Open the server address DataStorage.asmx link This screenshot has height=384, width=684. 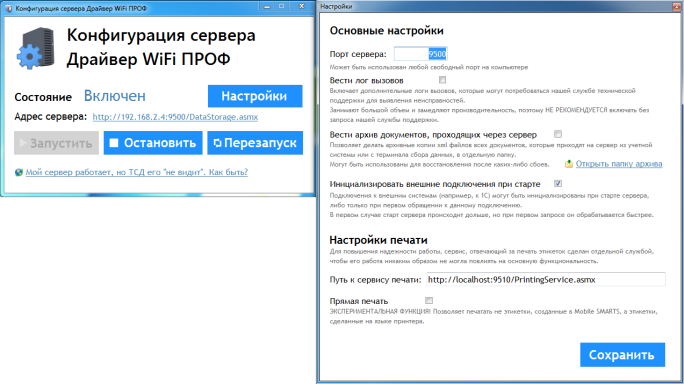tap(175, 117)
